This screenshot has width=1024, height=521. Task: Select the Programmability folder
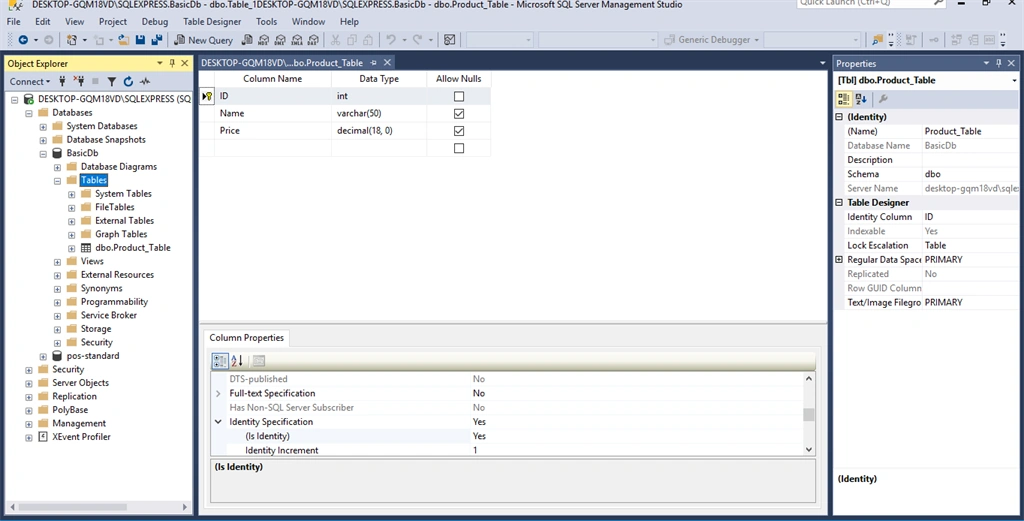[x=114, y=302]
